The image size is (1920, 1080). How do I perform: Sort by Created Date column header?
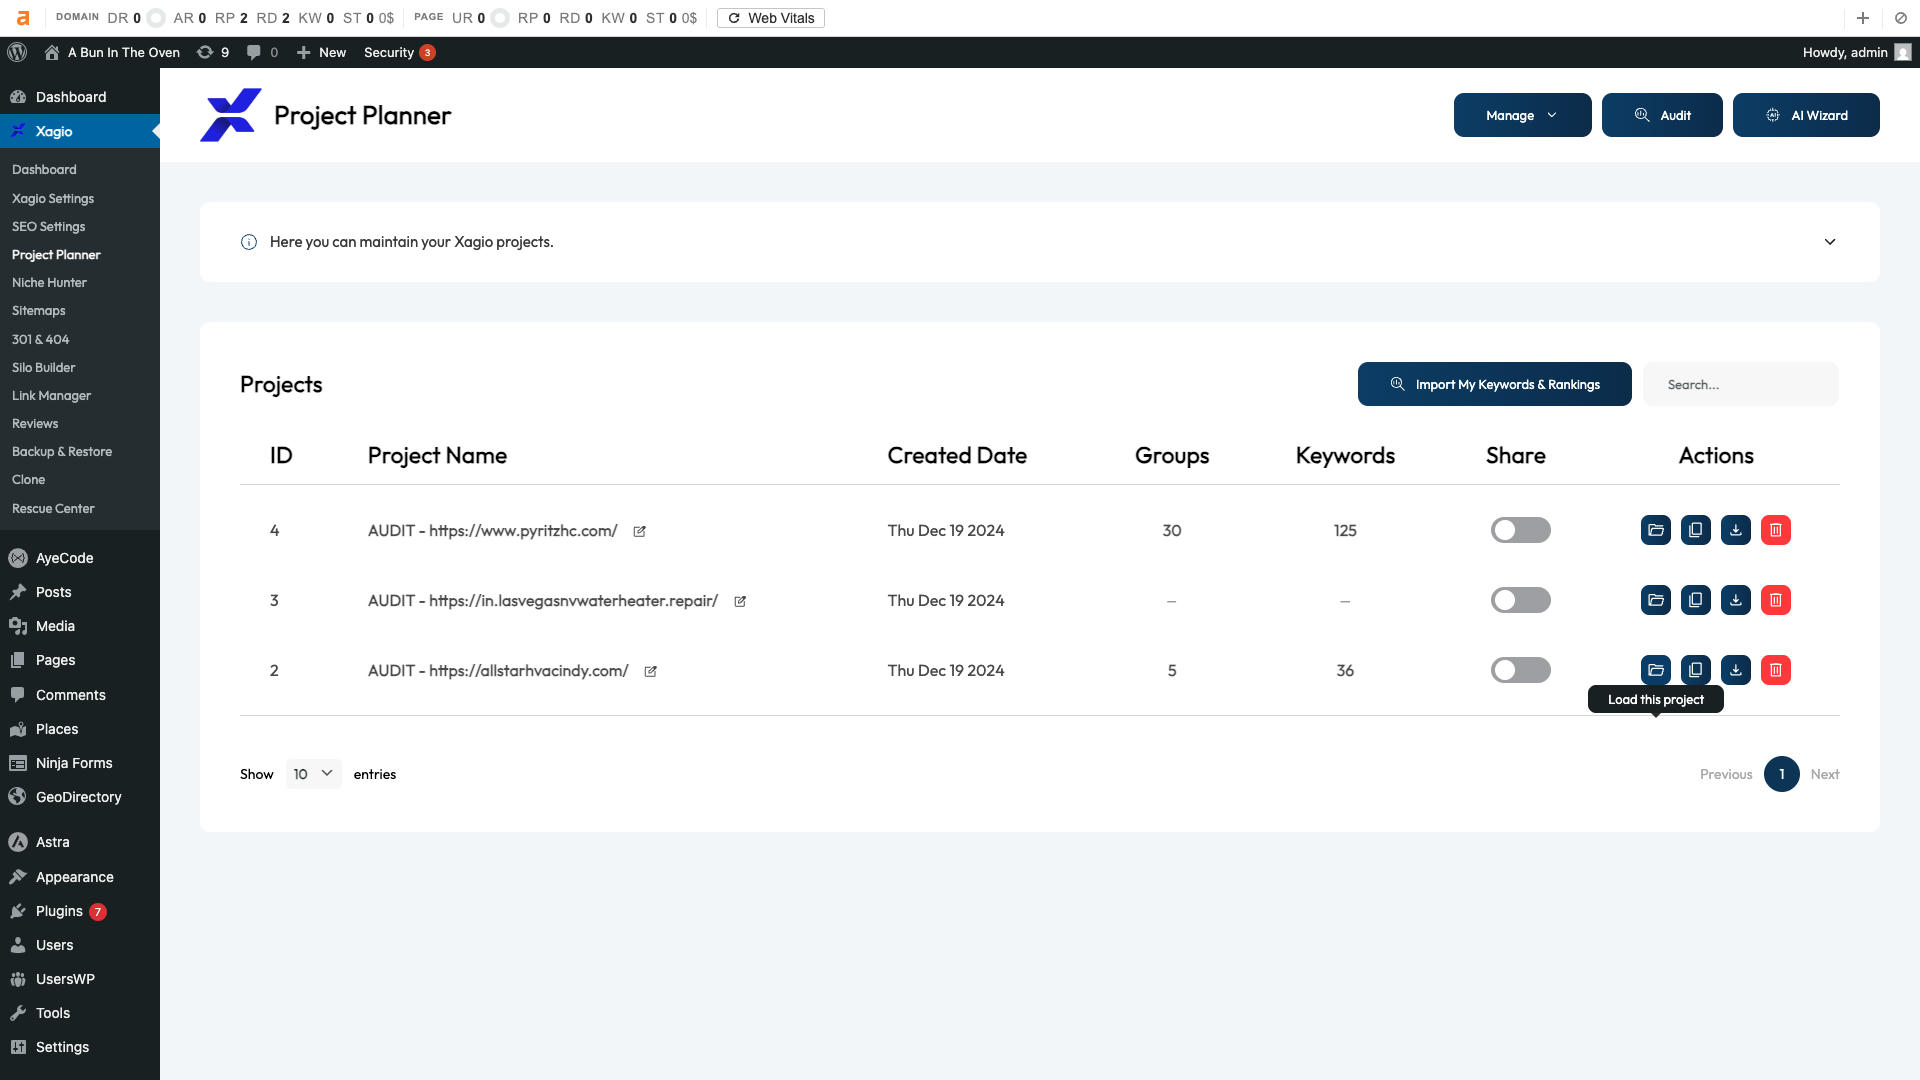(956, 455)
